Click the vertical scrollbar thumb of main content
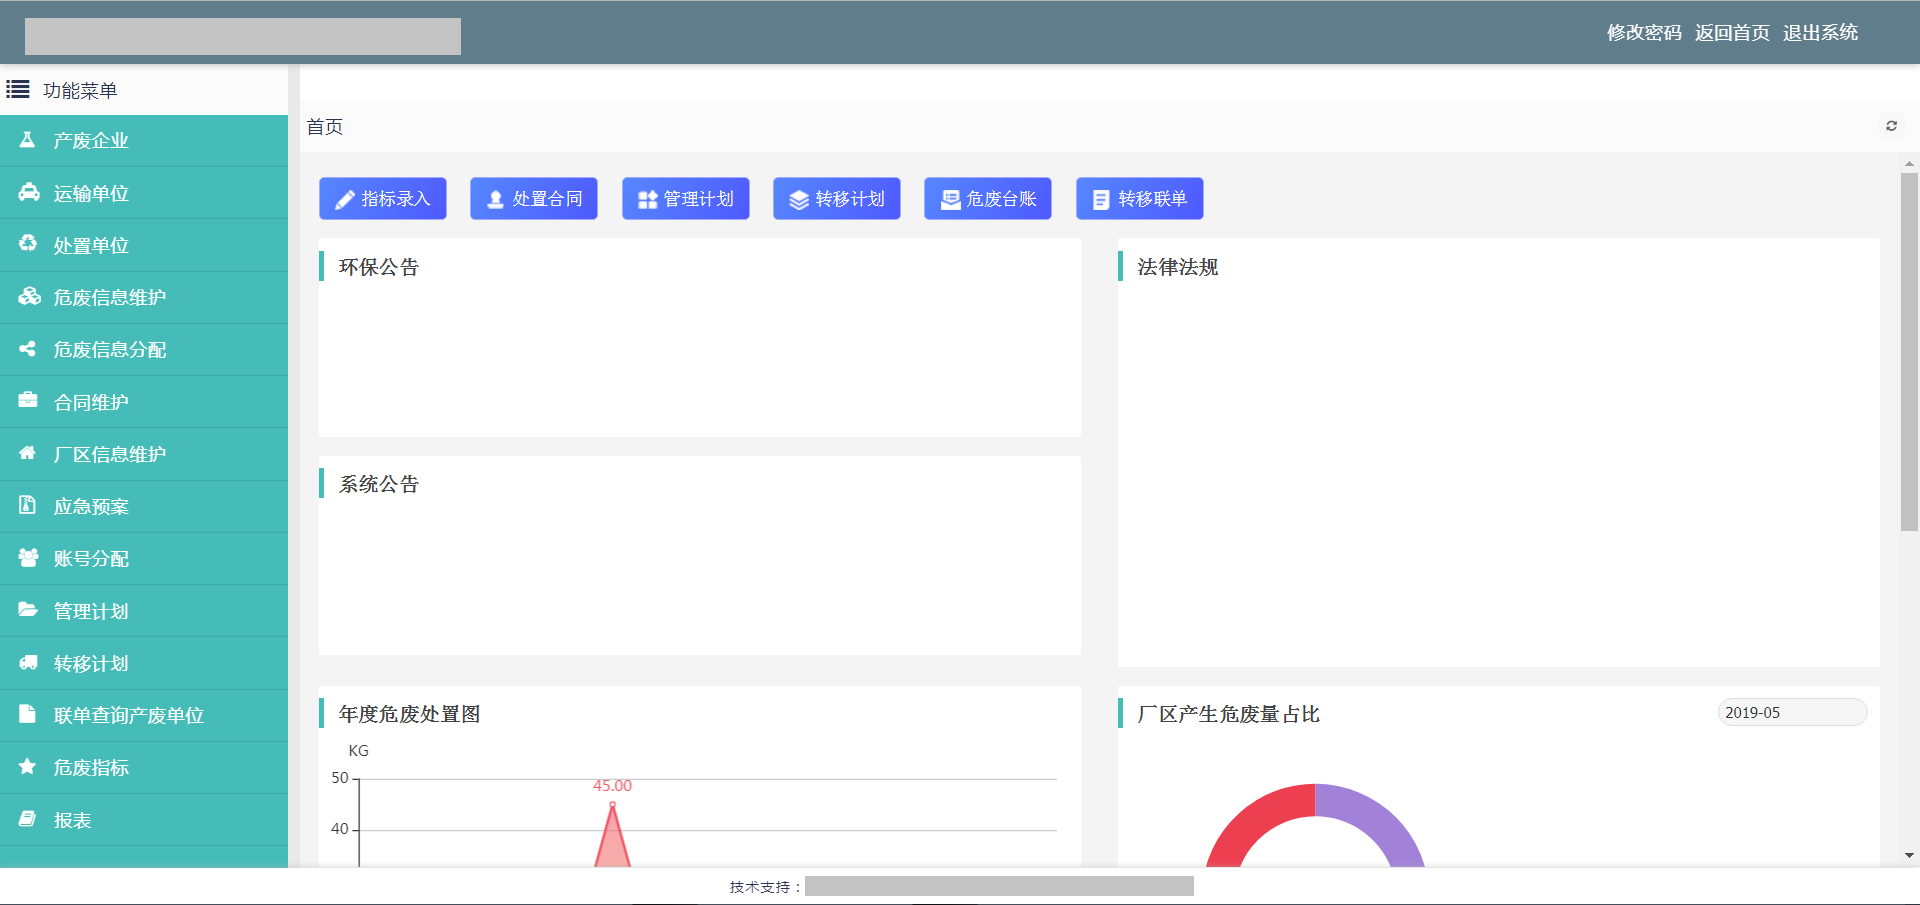Image resolution: width=1920 pixels, height=905 pixels. point(1909,352)
